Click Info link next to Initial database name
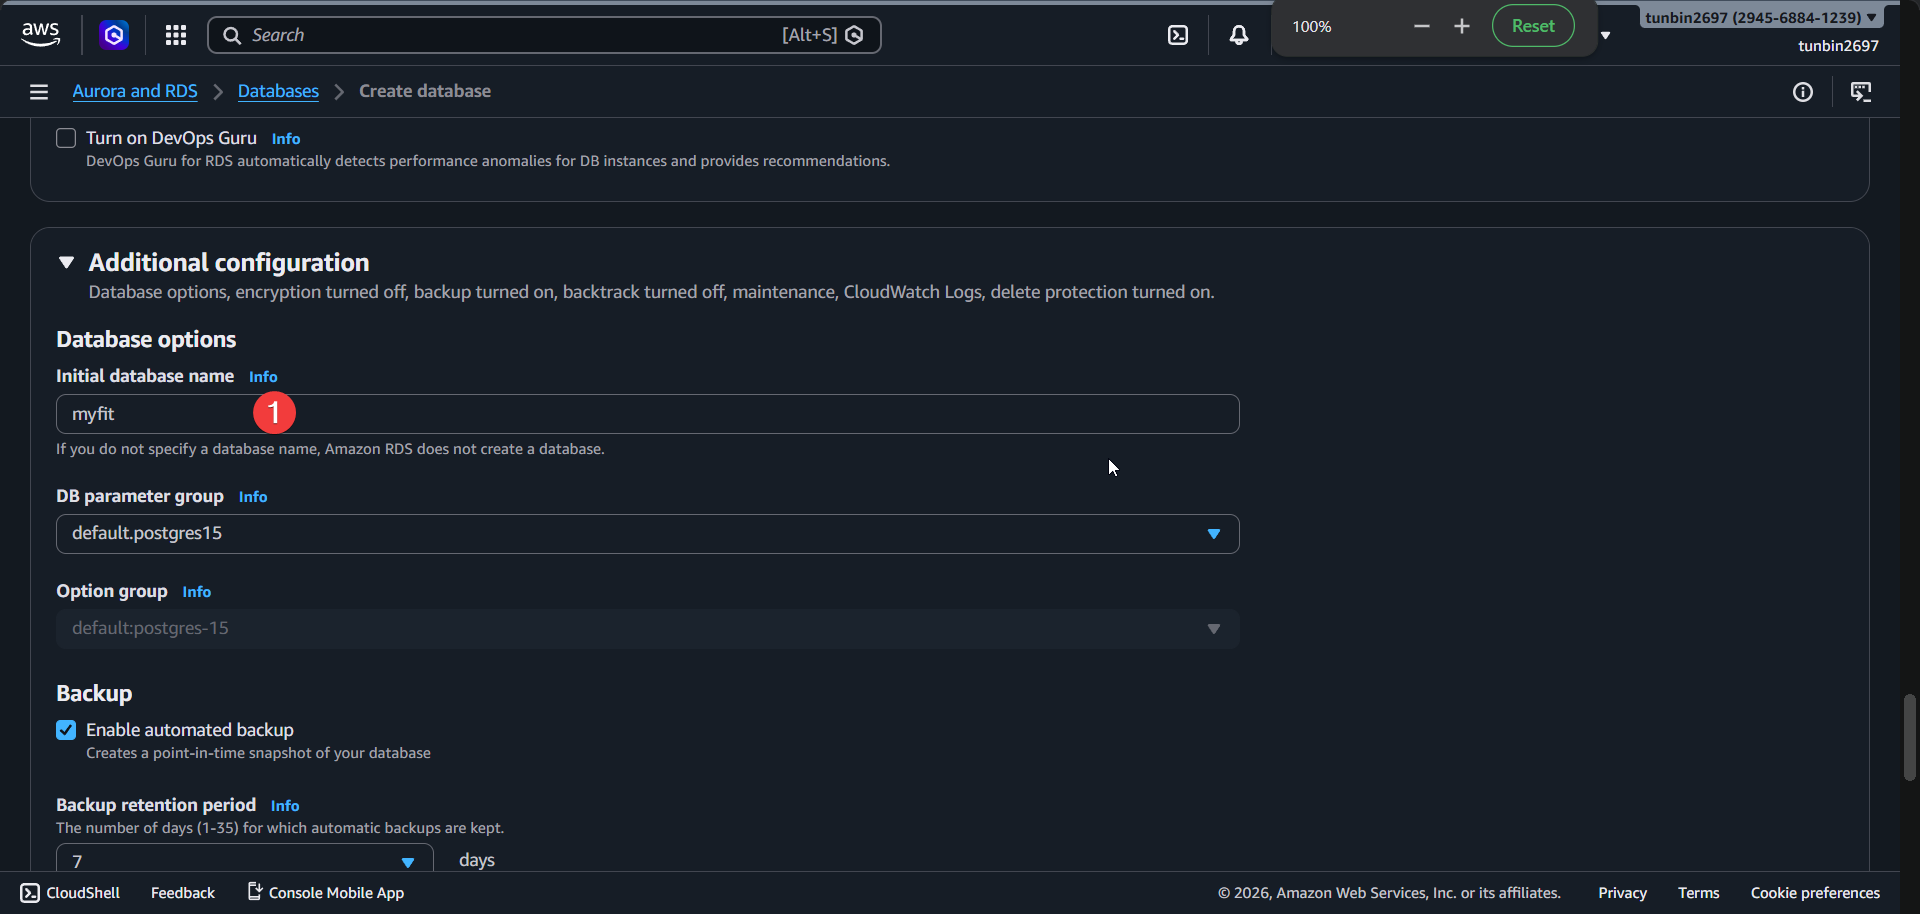Viewport: 1920px width, 914px height. coord(263,377)
